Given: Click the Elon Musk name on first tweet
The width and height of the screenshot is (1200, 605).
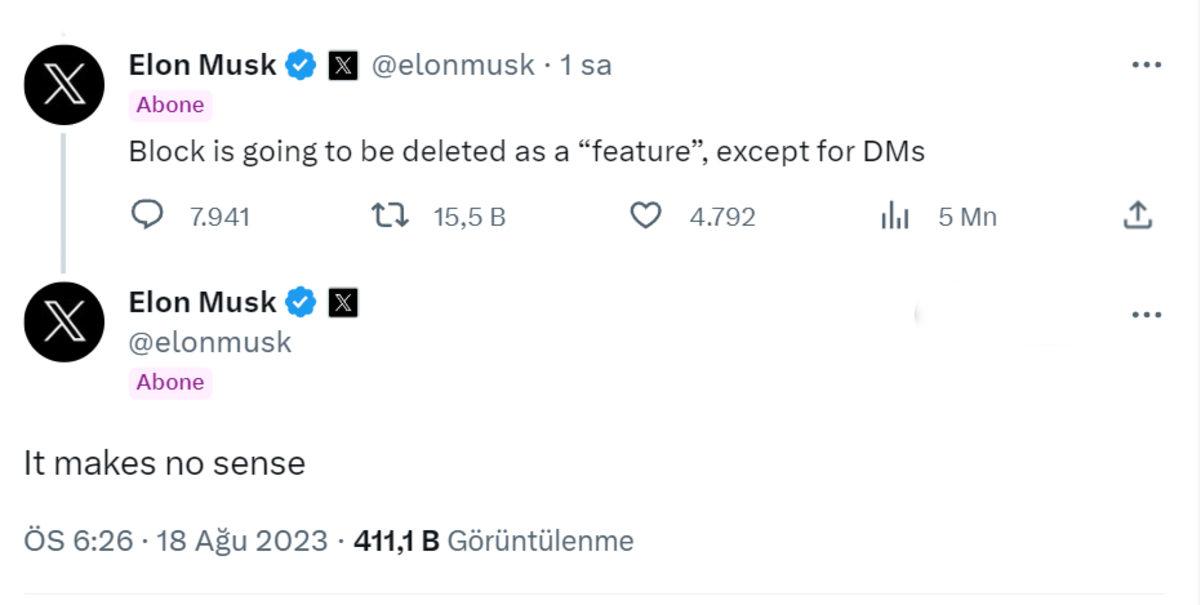Looking at the screenshot, I should pos(202,65).
